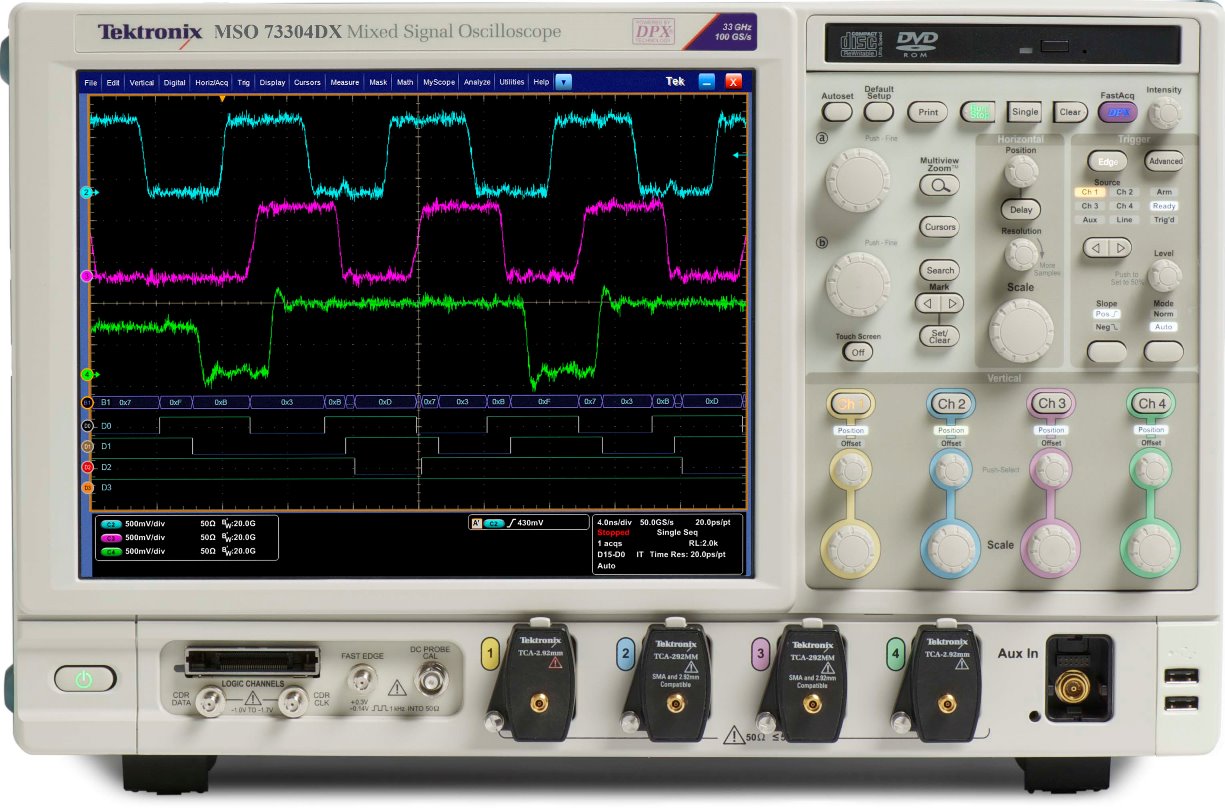Expand the blue menu dropdown arrow after Help
The width and height of the screenshot is (1225, 811).
(563, 82)
